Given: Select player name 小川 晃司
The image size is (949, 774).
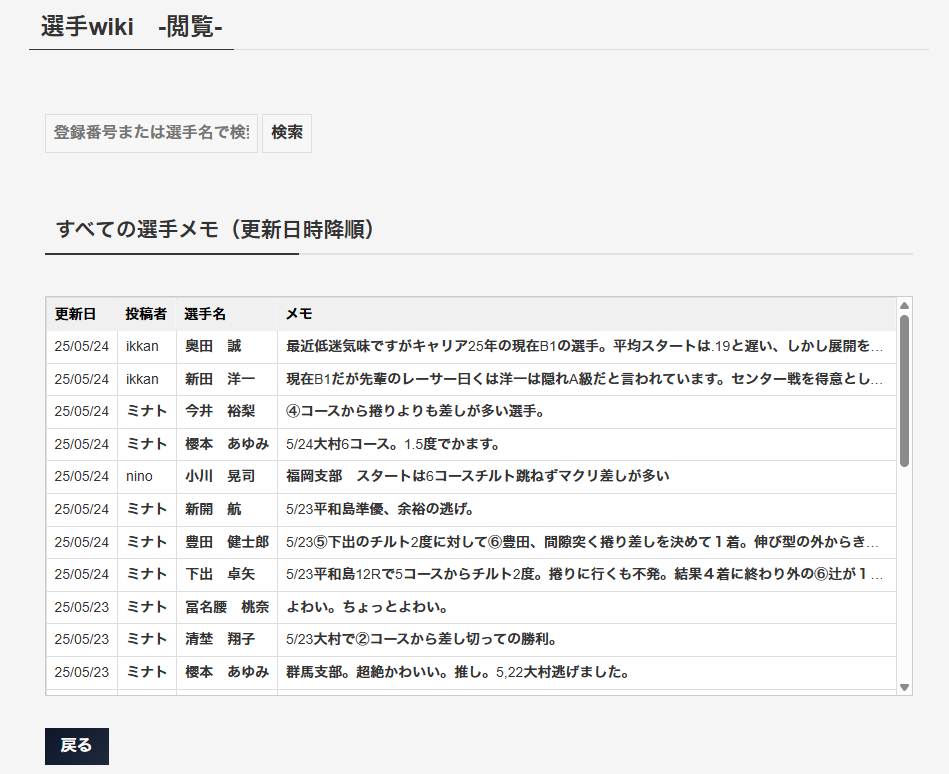Looking at the screenshot, I should [220, 476].
